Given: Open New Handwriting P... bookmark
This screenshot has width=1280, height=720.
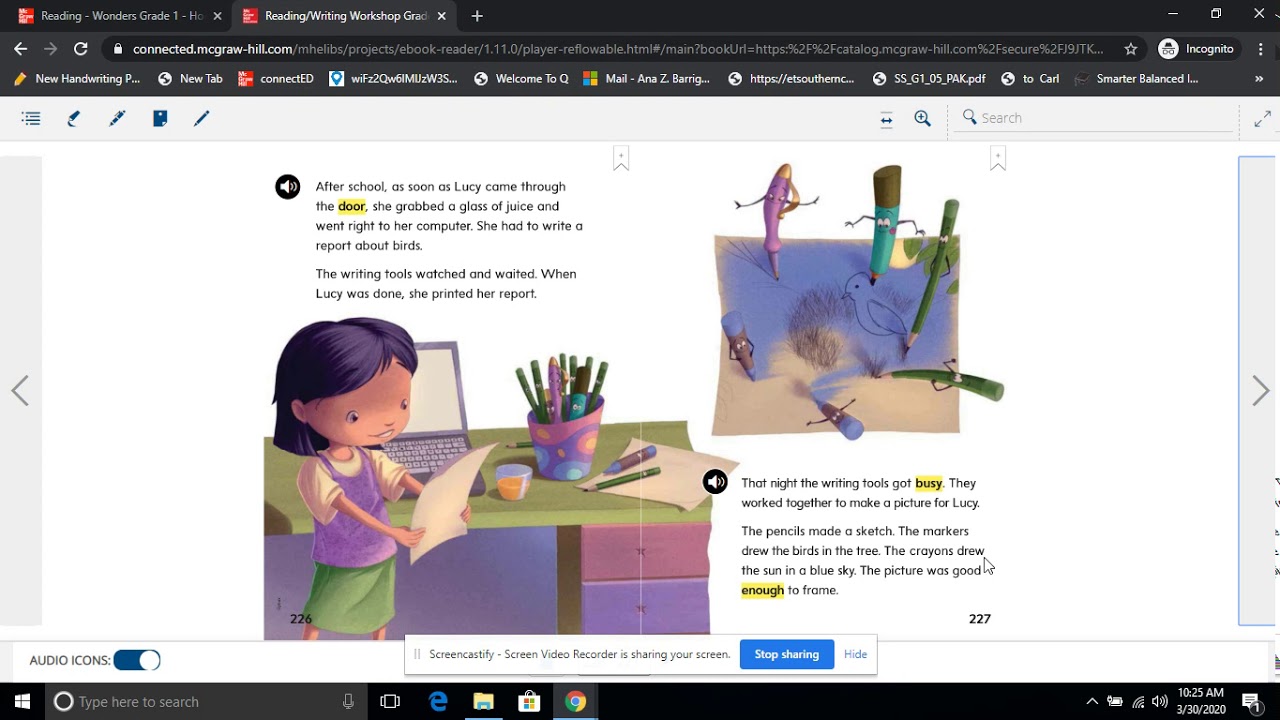Looking at the screenshot, I should point(76,78).
